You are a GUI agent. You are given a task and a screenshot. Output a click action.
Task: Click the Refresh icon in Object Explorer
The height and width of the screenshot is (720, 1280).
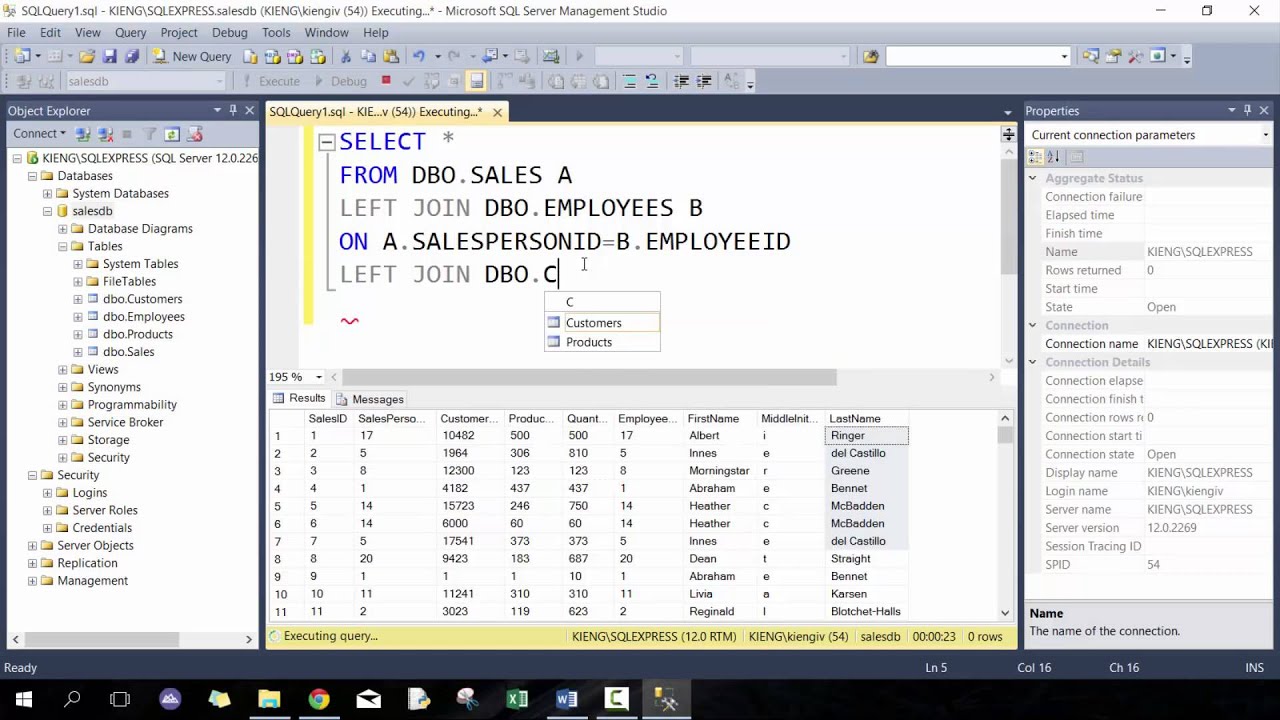pos(172,134)
